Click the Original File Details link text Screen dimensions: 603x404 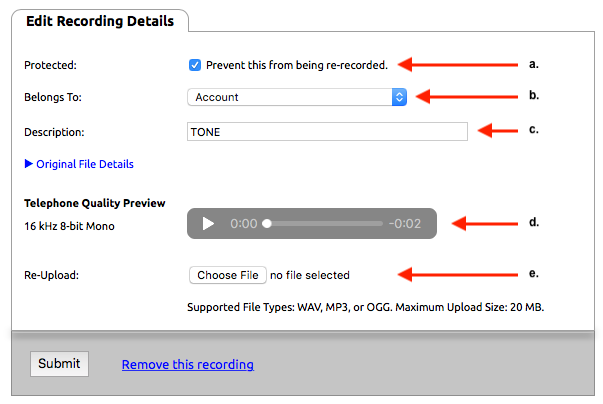tap(85, 164)
